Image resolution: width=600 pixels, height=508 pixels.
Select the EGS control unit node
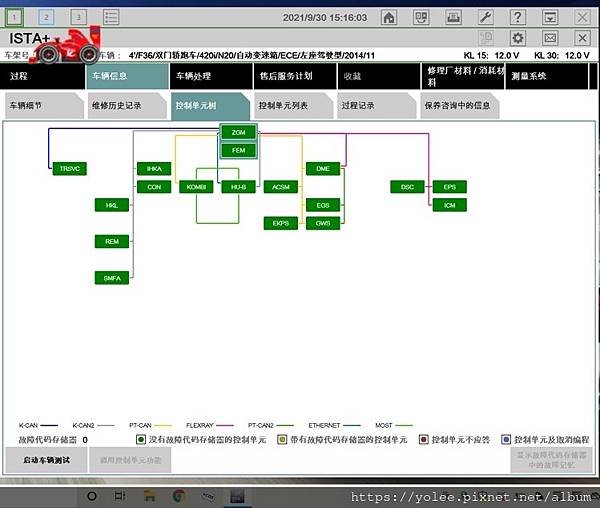coord(323,205)
